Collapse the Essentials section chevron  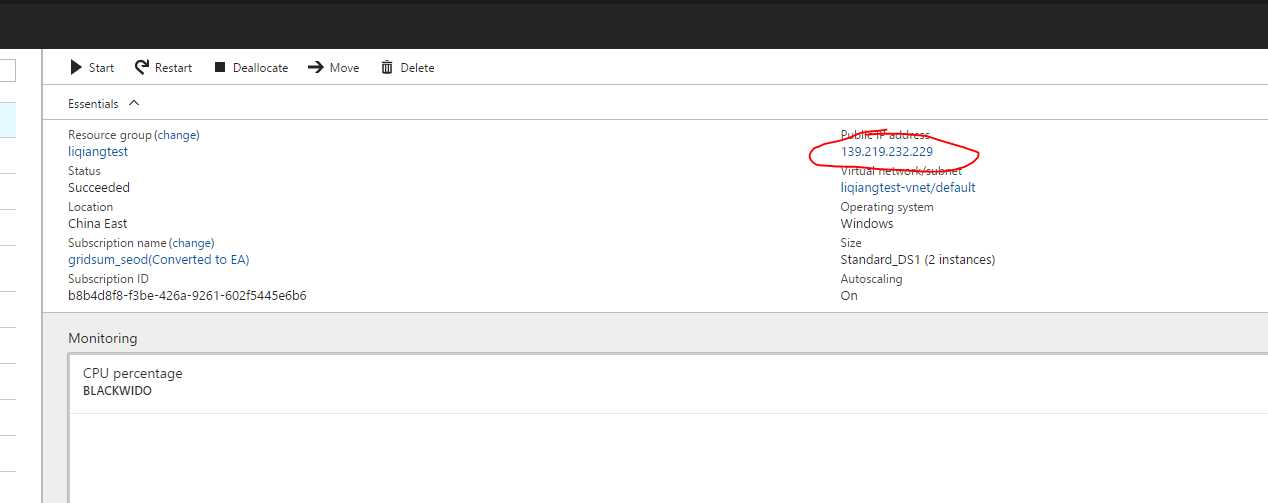(134, 103)
